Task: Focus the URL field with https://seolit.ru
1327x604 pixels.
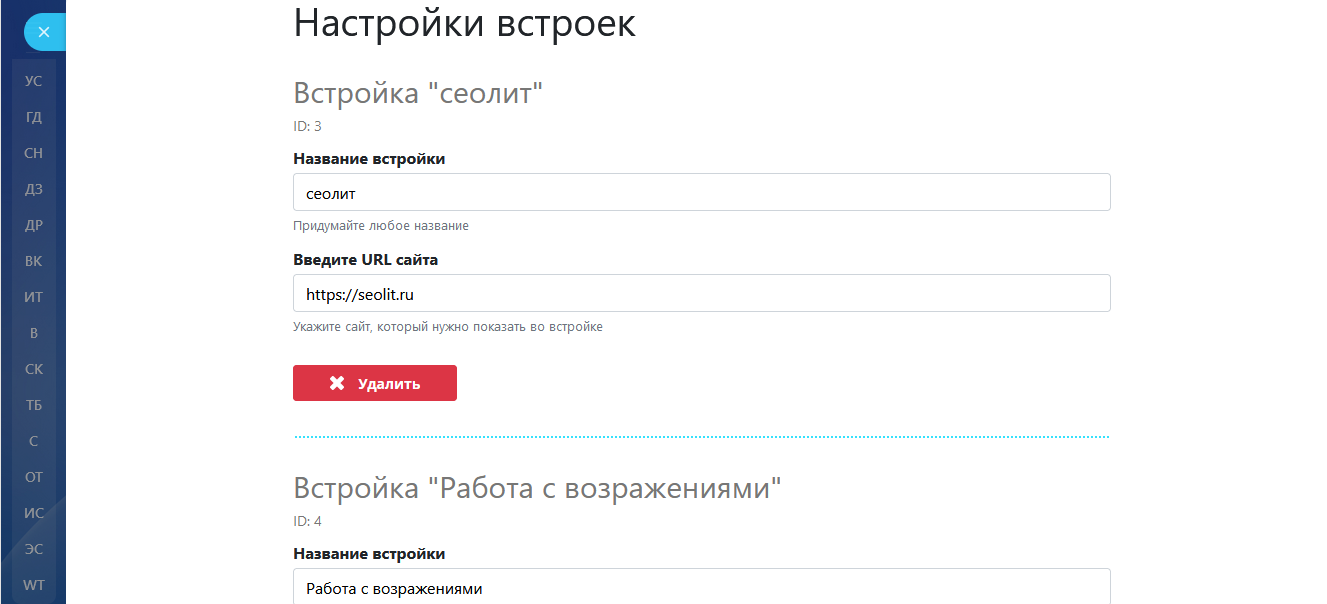Action: (701, 293)
